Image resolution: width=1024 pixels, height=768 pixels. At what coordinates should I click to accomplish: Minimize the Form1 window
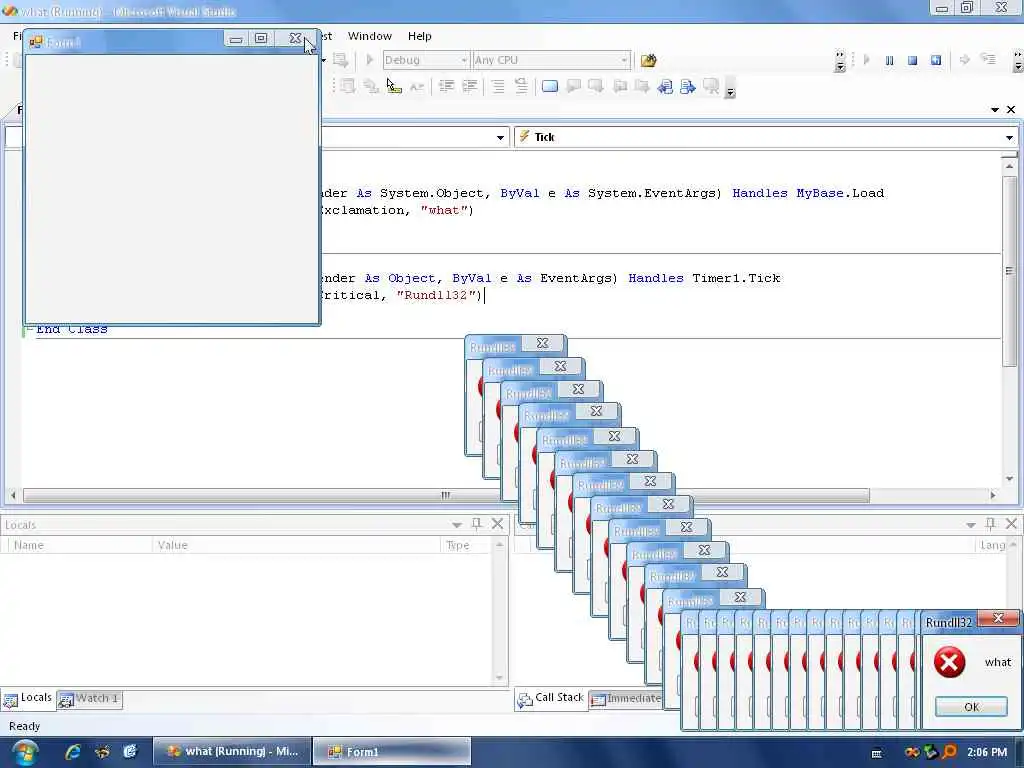[x=236, y=39]
